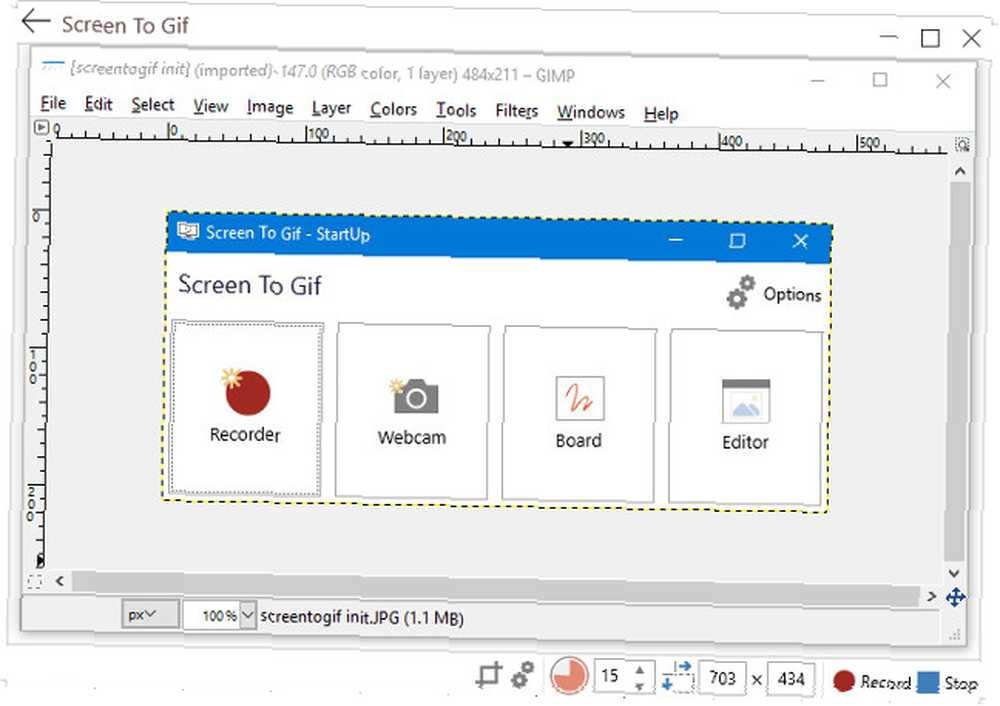Screen dimensions: 1000x706
Task: Click the GIMP window resize grip
Action: pyautogui.click(x=955, y=634)
